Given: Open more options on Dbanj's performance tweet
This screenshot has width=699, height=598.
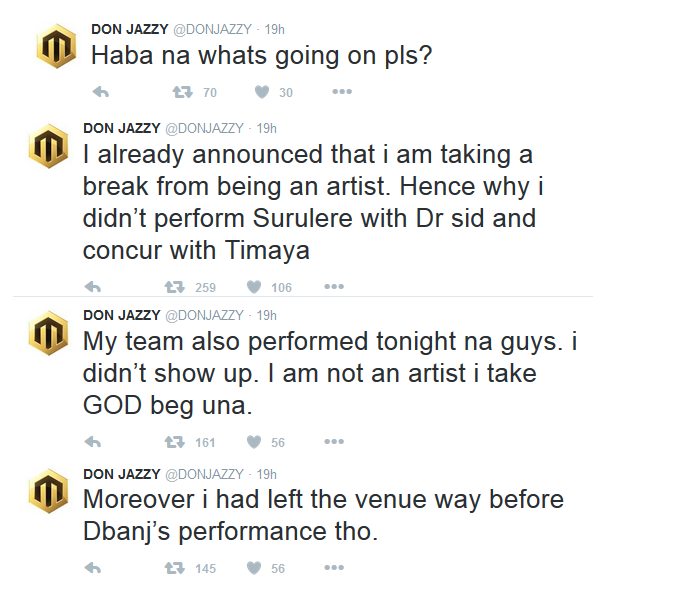Looking at the screenshot, I should [334, 568].
